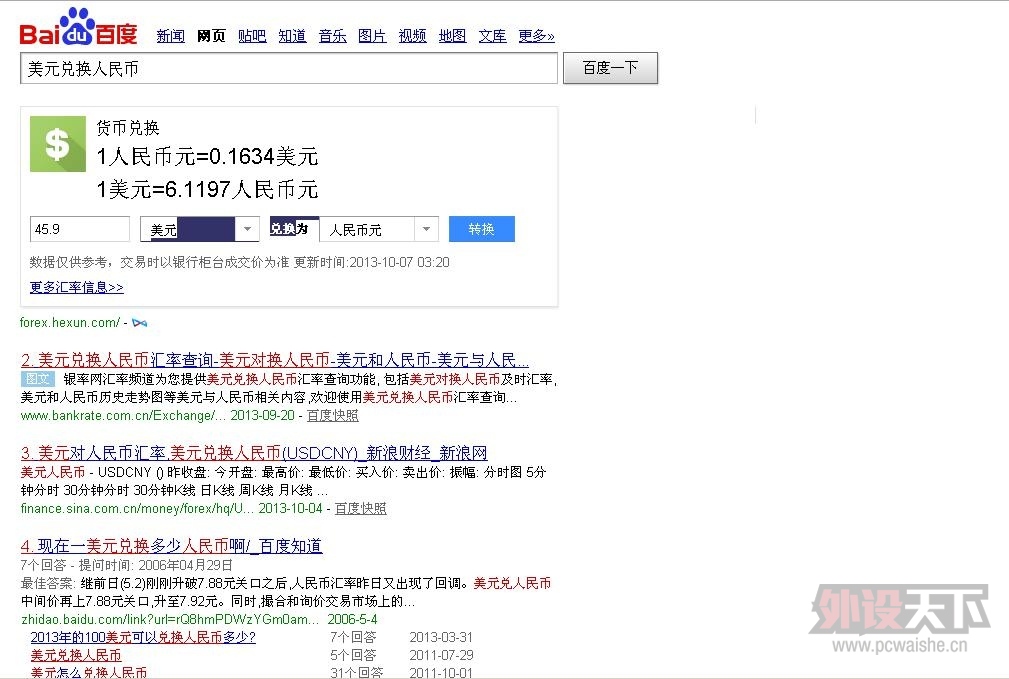
Task: Click the small icon after forex.hexun.com
Action: tap(140, 323)
